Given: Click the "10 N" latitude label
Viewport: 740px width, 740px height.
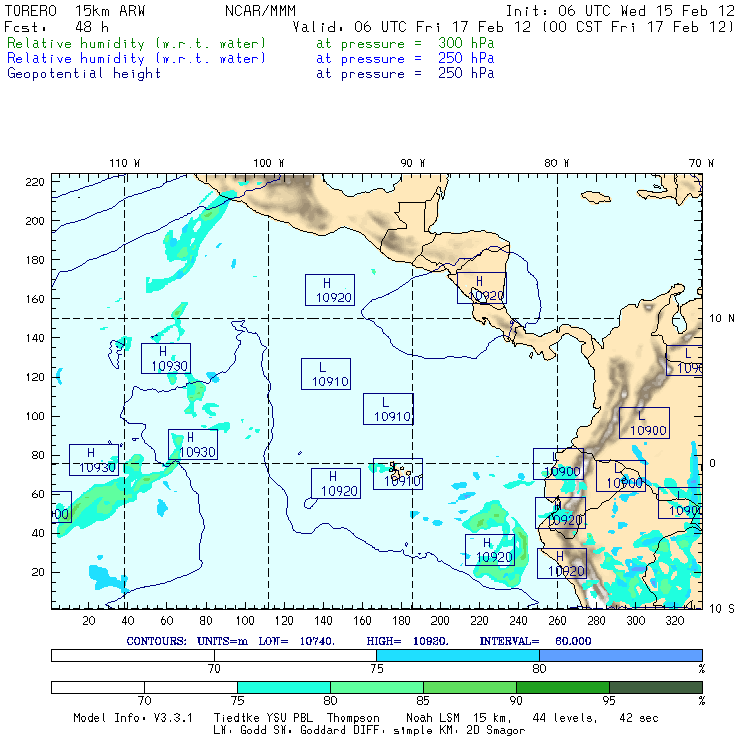Looking at the screenshot, I should 722,319.
